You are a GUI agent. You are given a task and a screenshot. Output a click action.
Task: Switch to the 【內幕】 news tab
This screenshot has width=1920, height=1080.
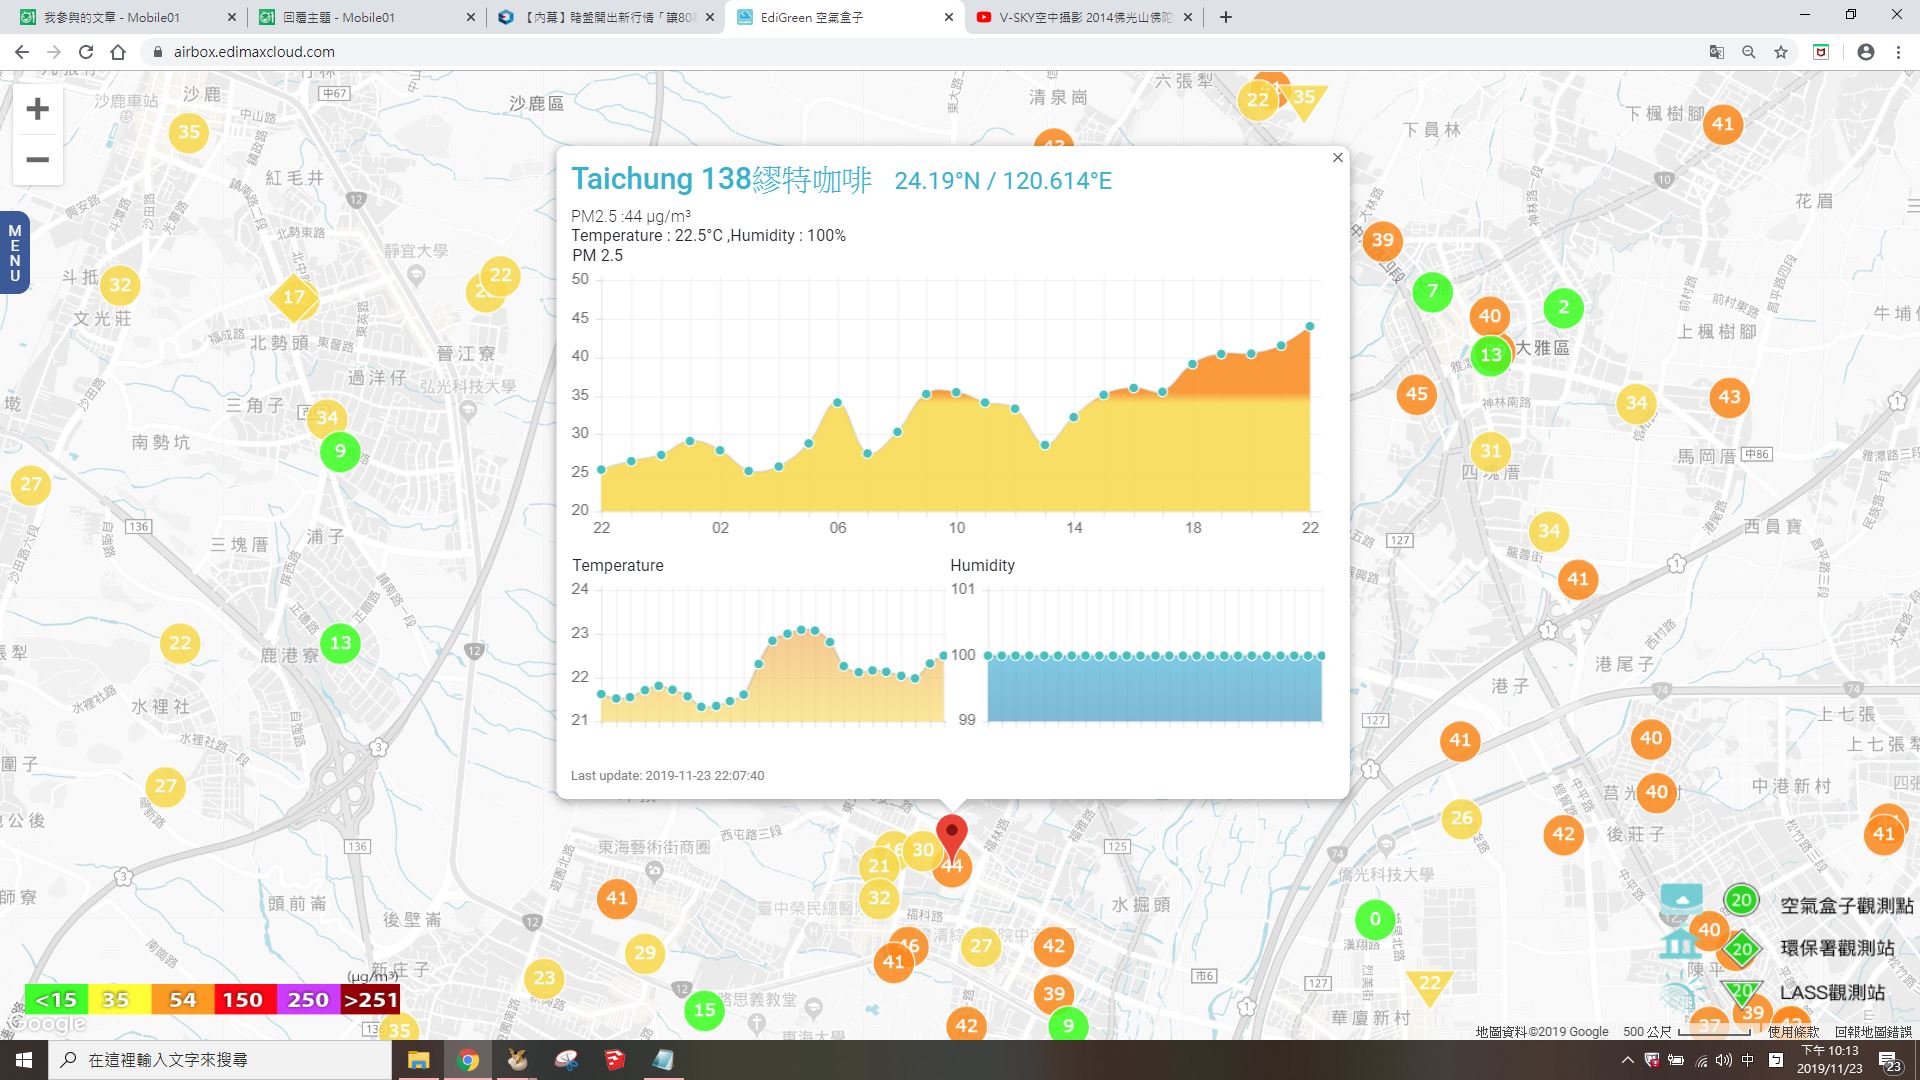click(x=604, y=17)
